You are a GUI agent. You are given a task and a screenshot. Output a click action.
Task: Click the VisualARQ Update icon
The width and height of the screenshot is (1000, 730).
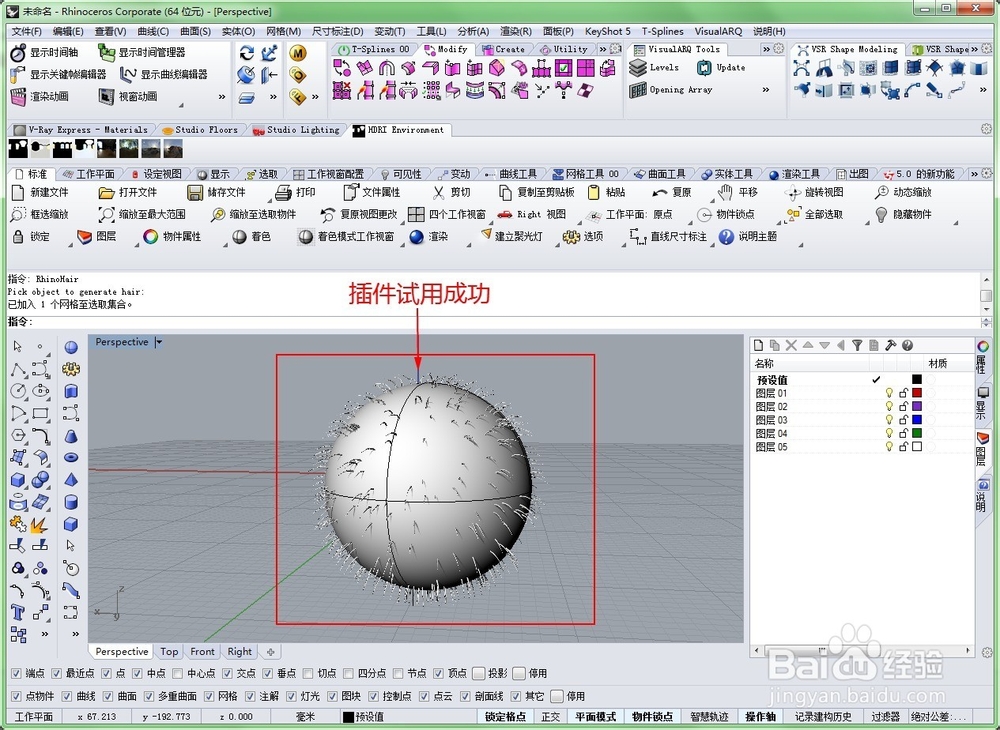point(704,68)
